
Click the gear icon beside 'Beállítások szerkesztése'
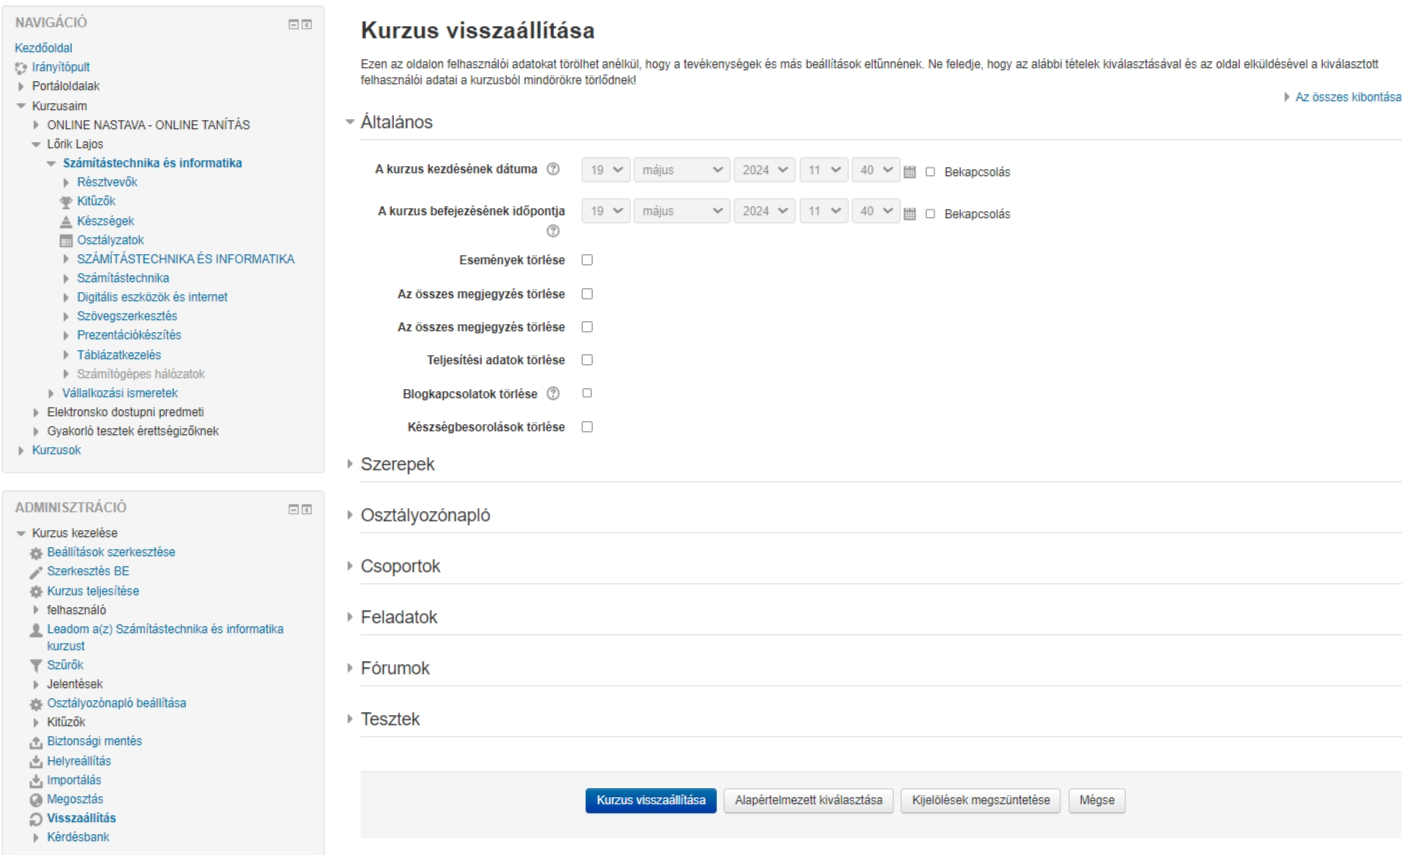(36, 553)
